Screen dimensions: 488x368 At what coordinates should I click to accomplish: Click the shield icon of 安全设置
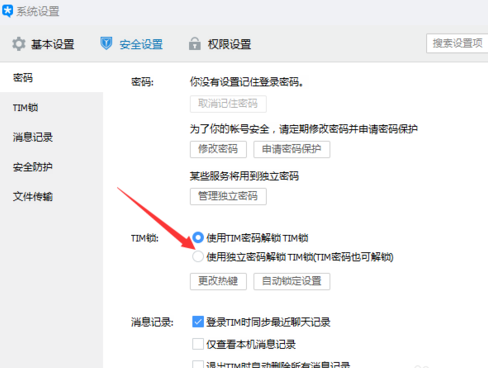tap(106, 43)
